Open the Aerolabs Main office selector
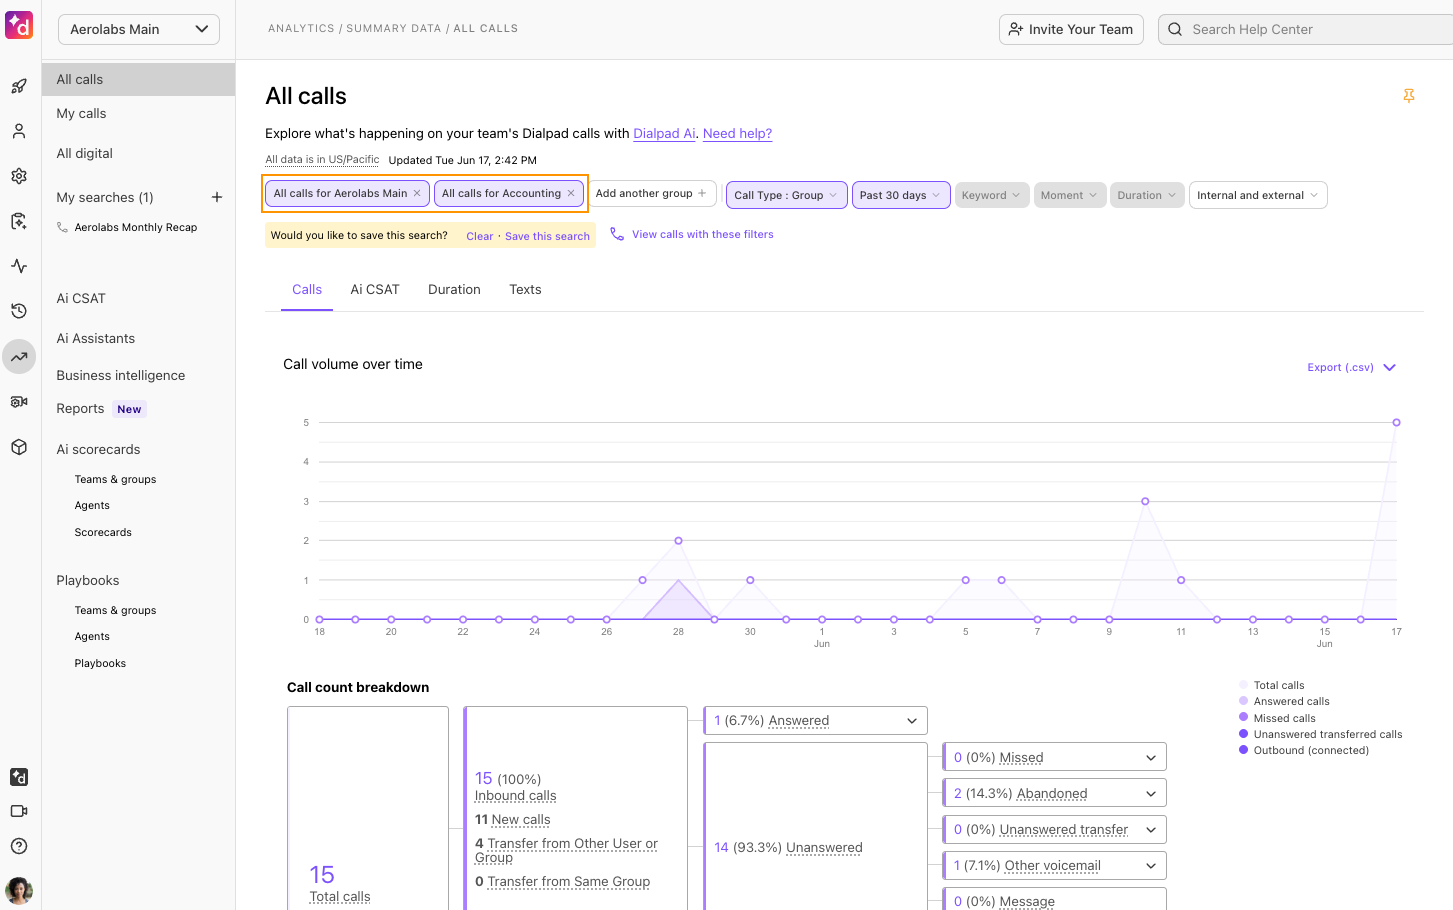 (139, 29)
